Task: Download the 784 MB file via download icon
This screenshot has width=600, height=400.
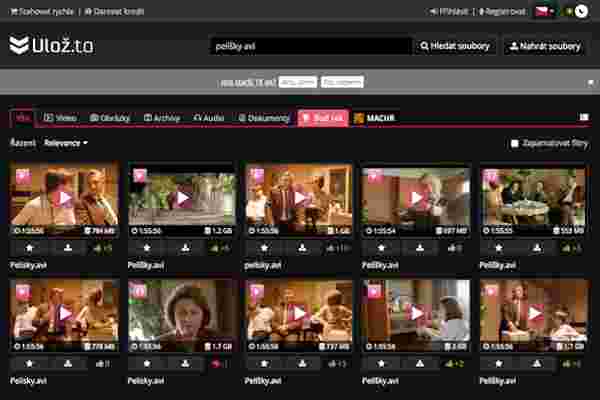Action: (x=68, y=248)
